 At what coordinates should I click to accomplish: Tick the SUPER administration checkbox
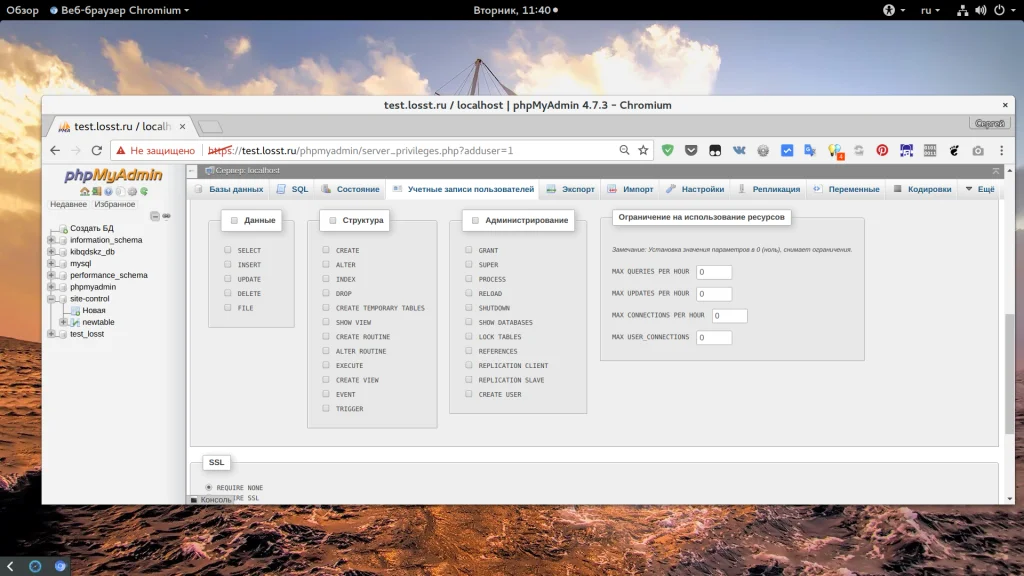tap(469, 265)
